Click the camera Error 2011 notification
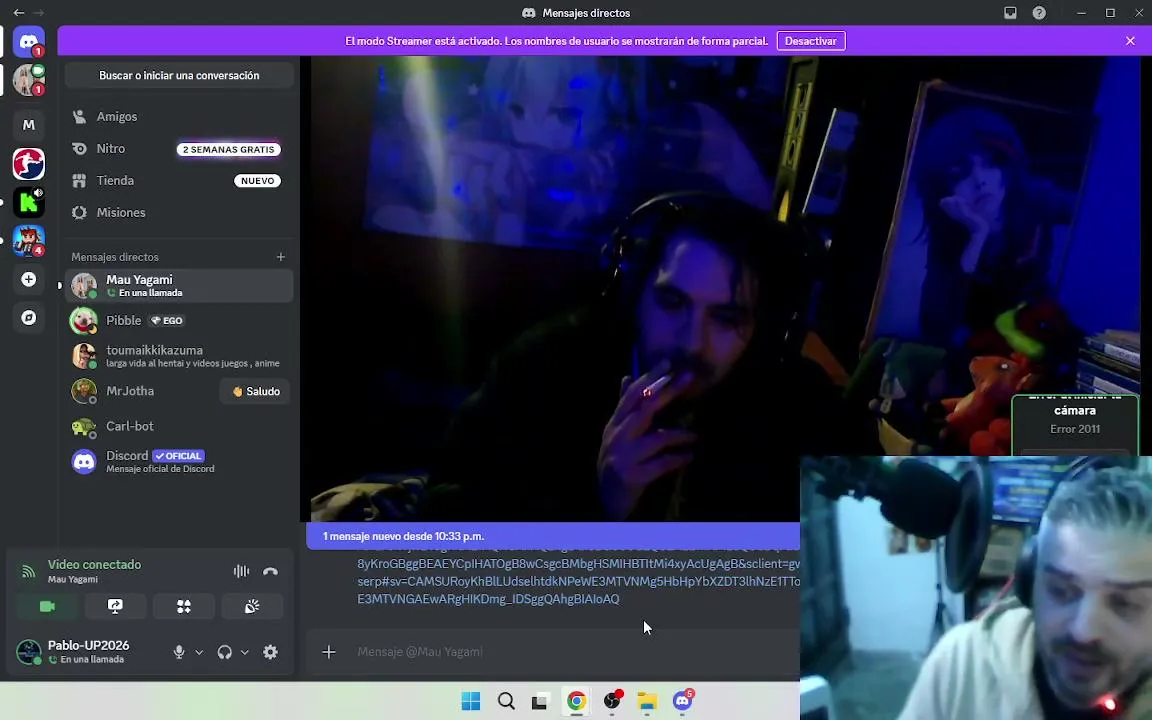Image resolution: width=1152 pixels, height=720 pixels. click(x=1075, y=425)
